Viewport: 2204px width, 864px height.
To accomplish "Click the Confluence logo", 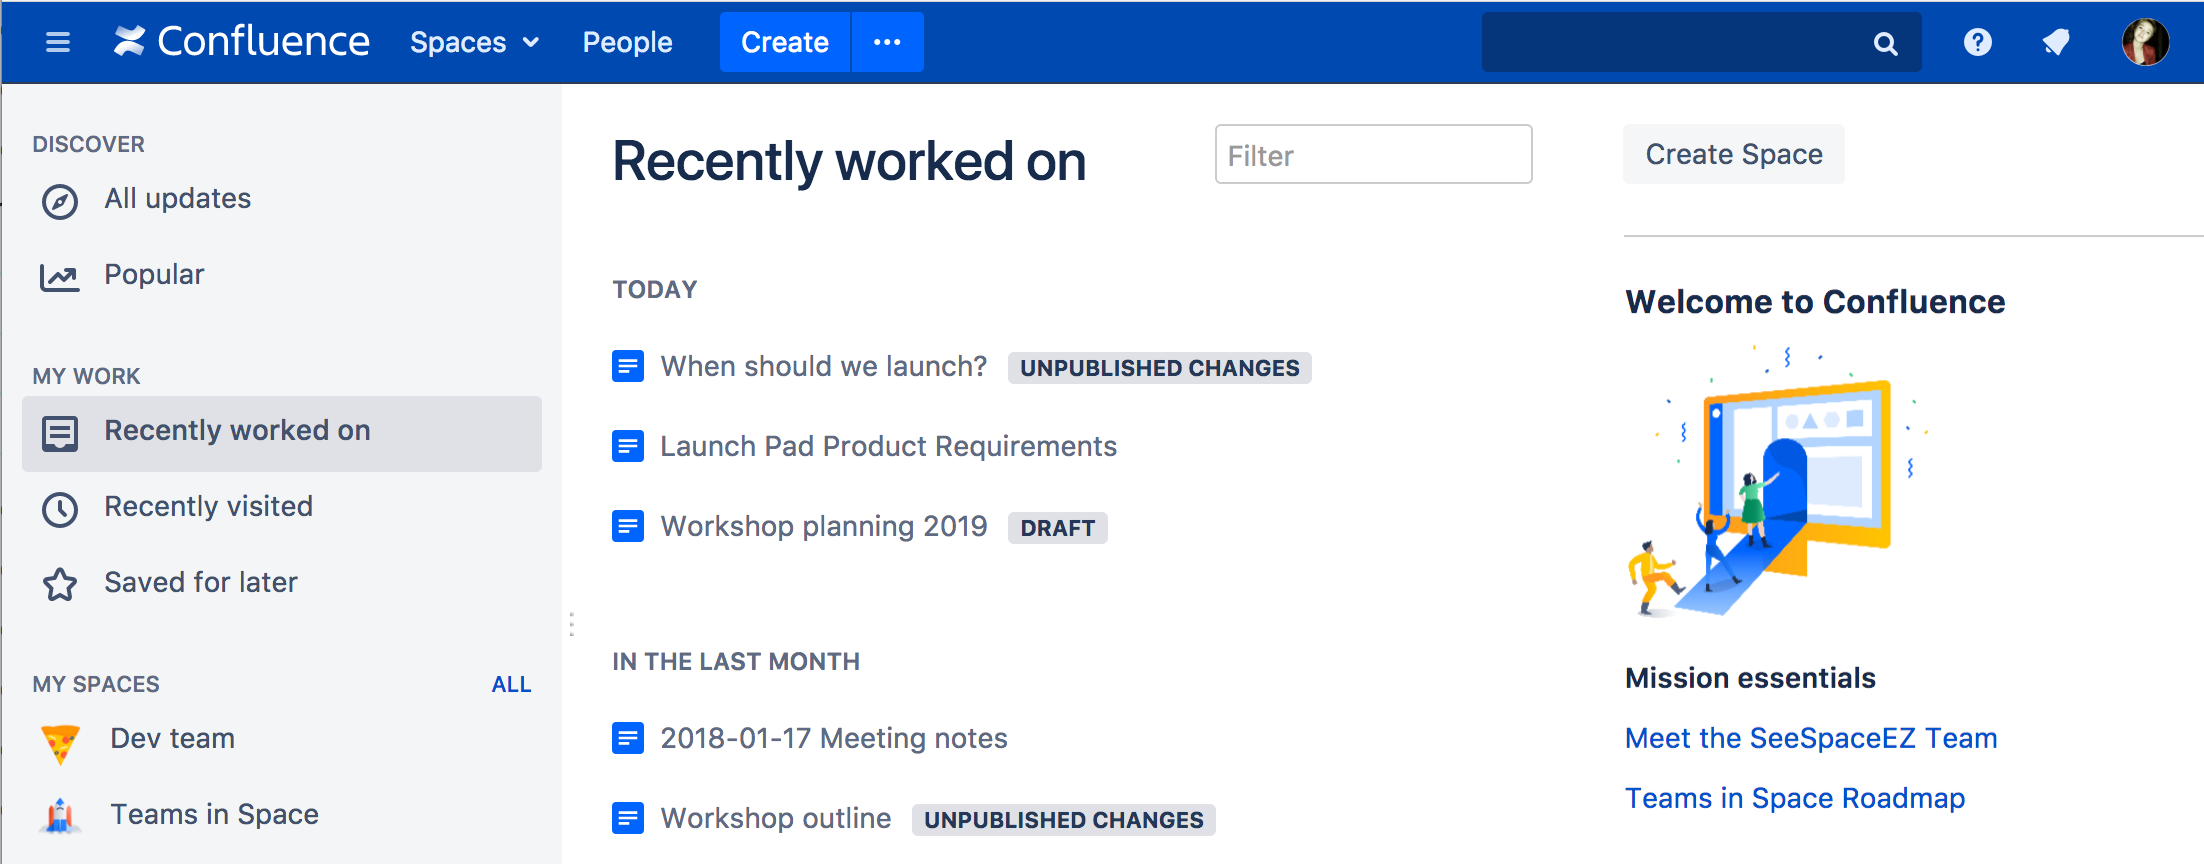I will 241,42.
